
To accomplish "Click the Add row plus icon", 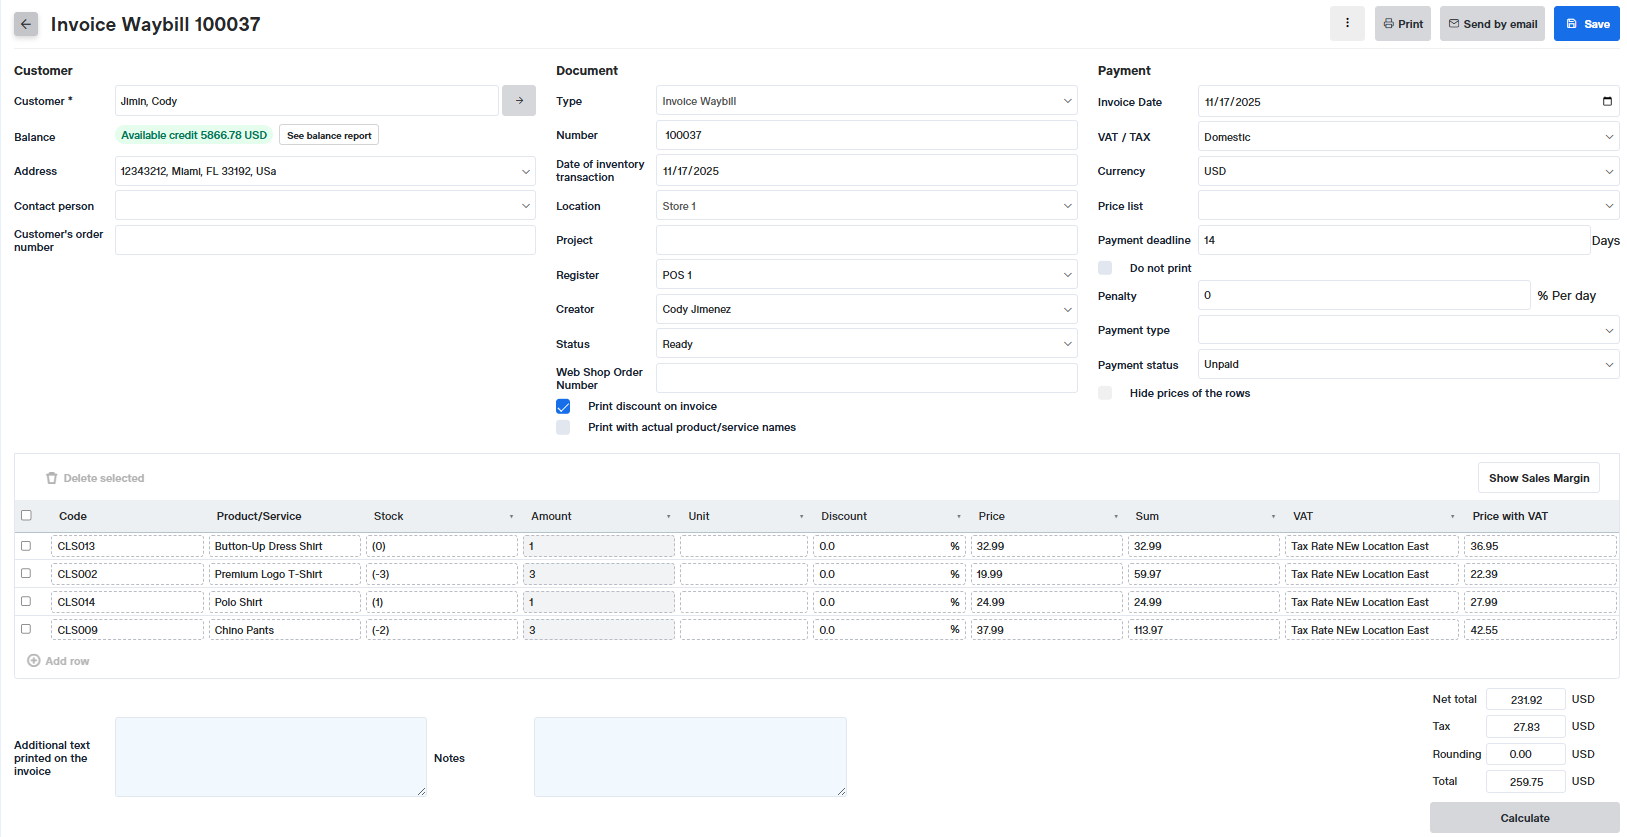I will pos(34,661).
